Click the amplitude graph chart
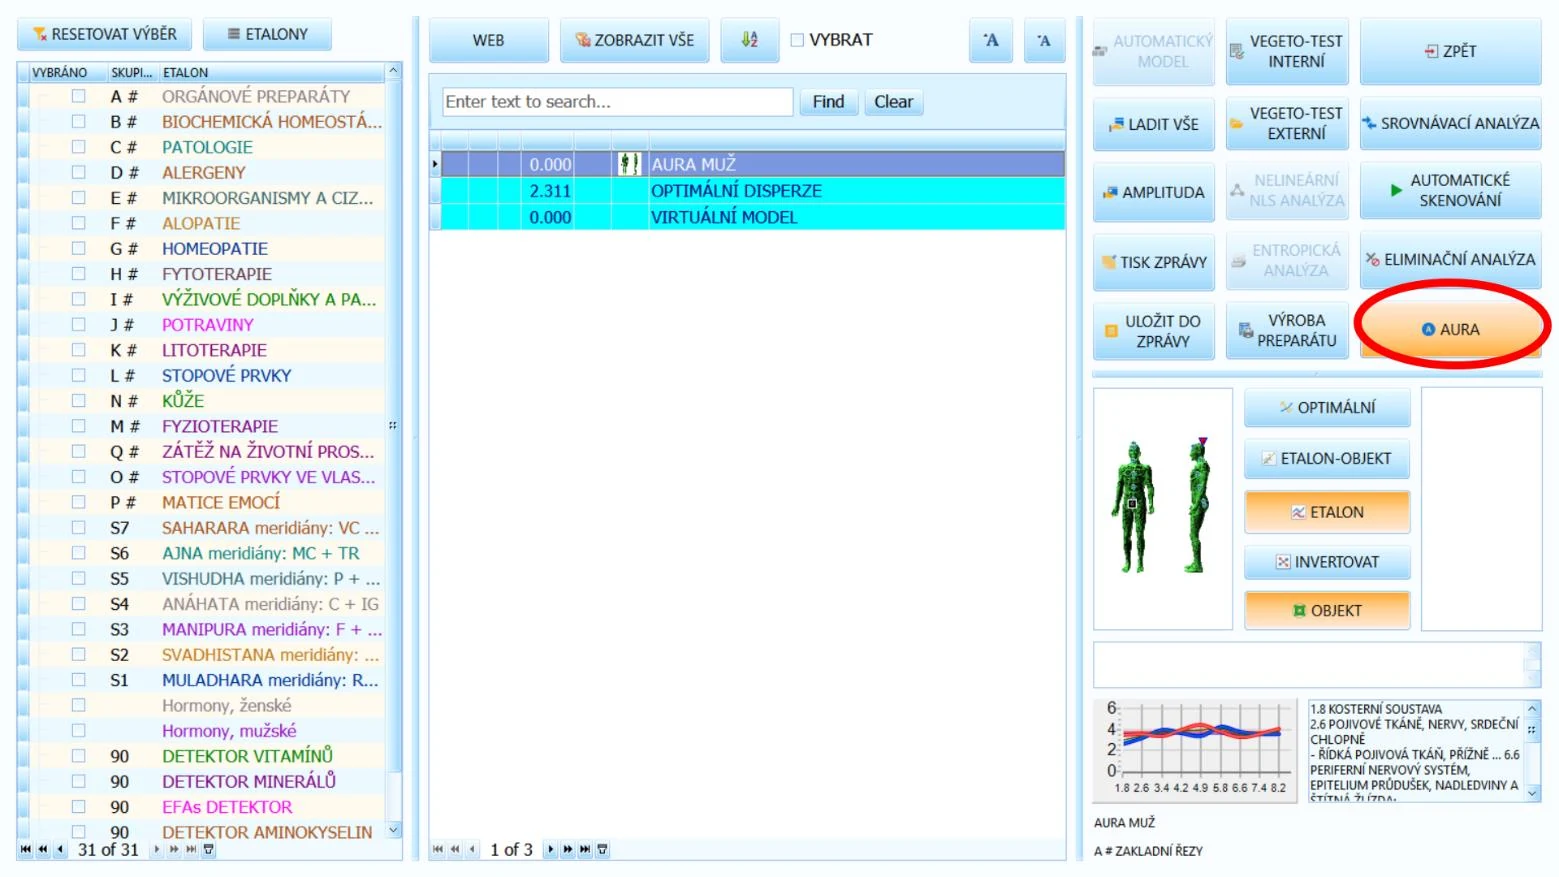 point(1196,749)
